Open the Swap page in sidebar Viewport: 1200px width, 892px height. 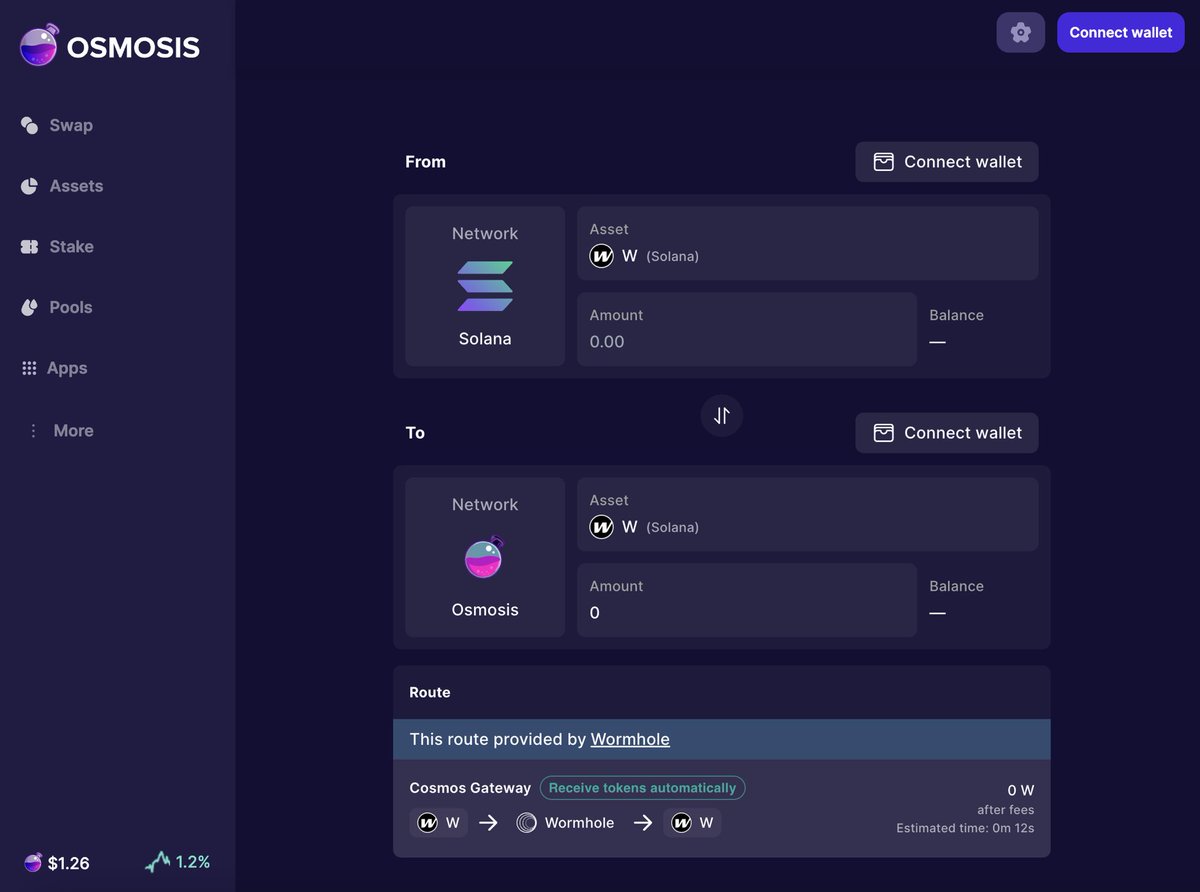57,125
